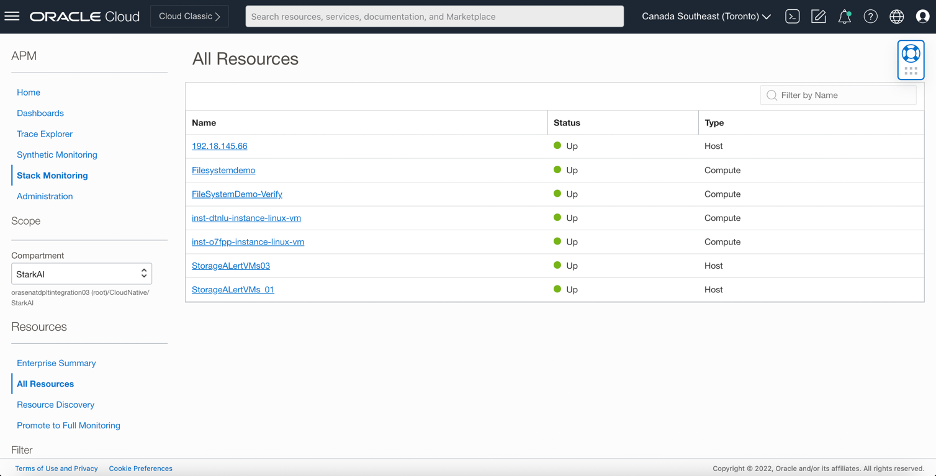Open the Cloud Editor pencil icon
This screenshot has width=936, height=476.
[818, 17]
